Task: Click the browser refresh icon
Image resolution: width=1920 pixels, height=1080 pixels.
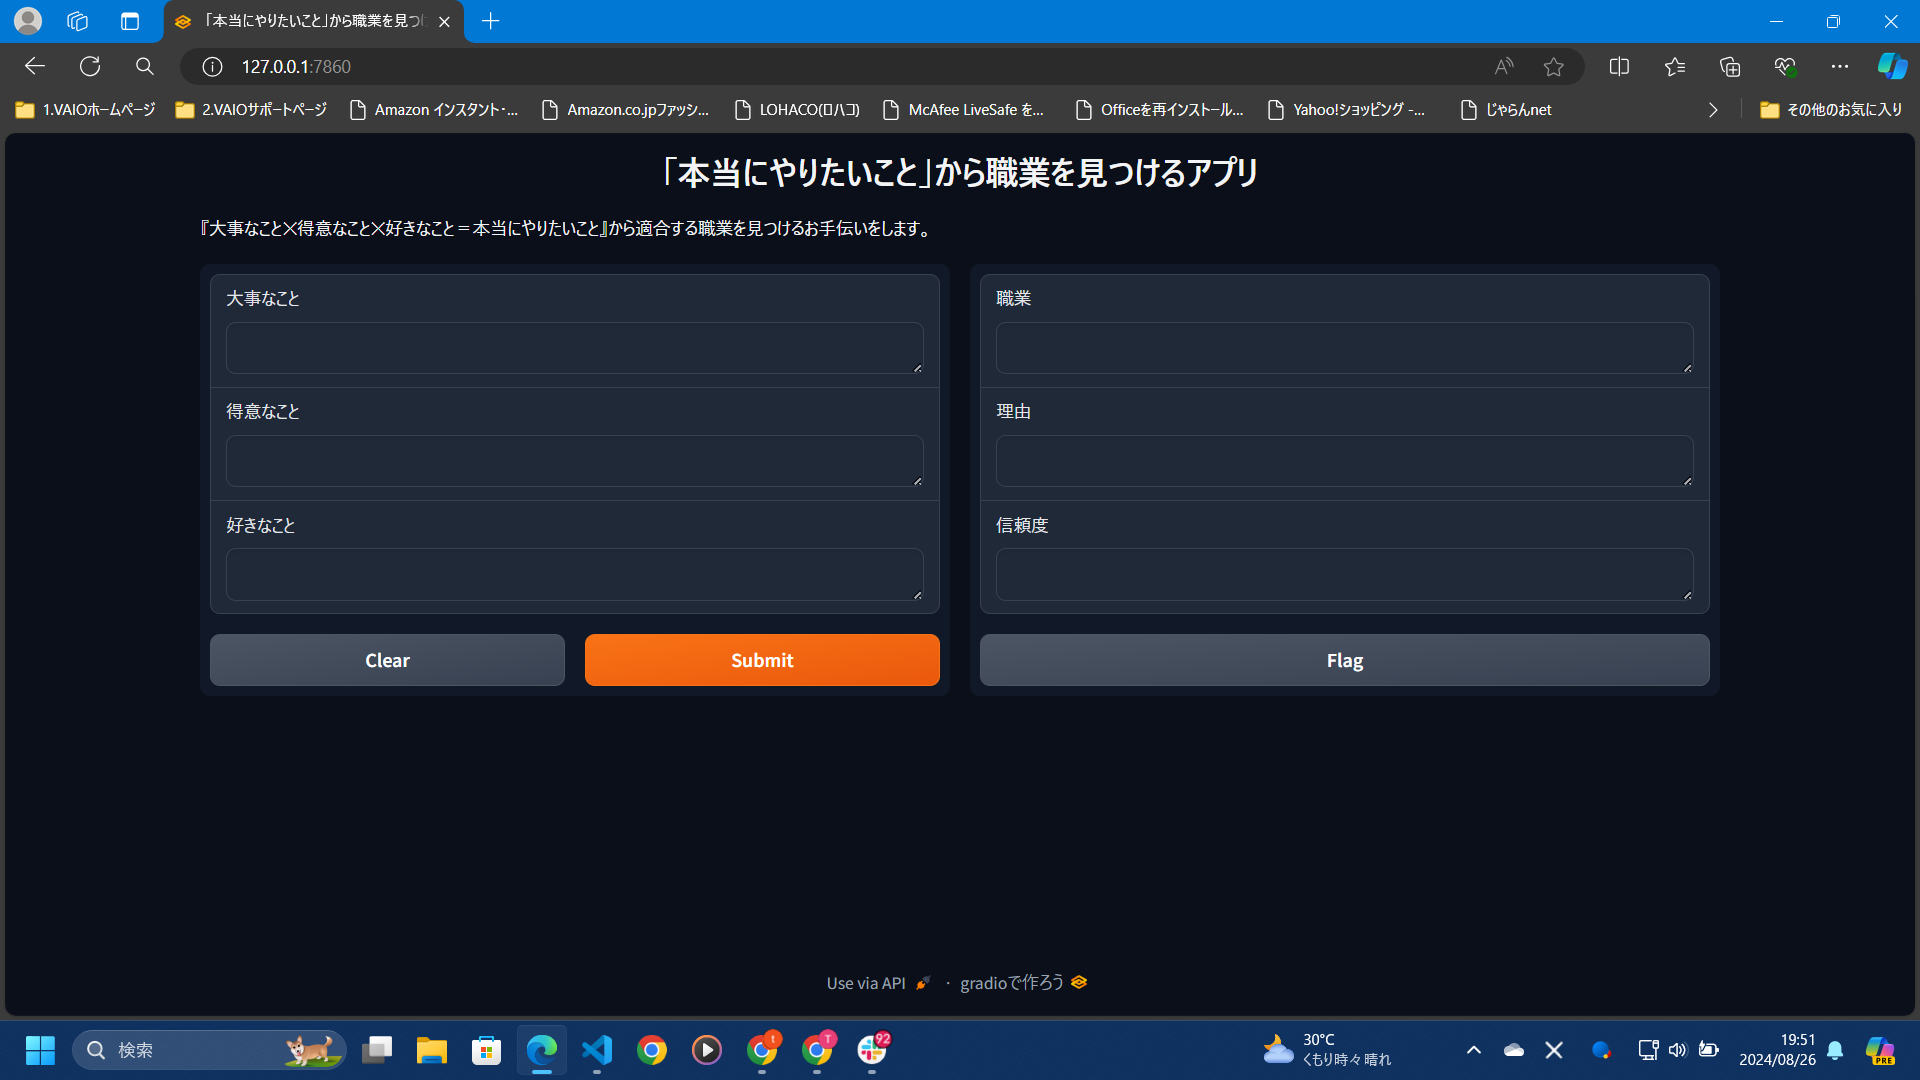Action: point(90,66)
